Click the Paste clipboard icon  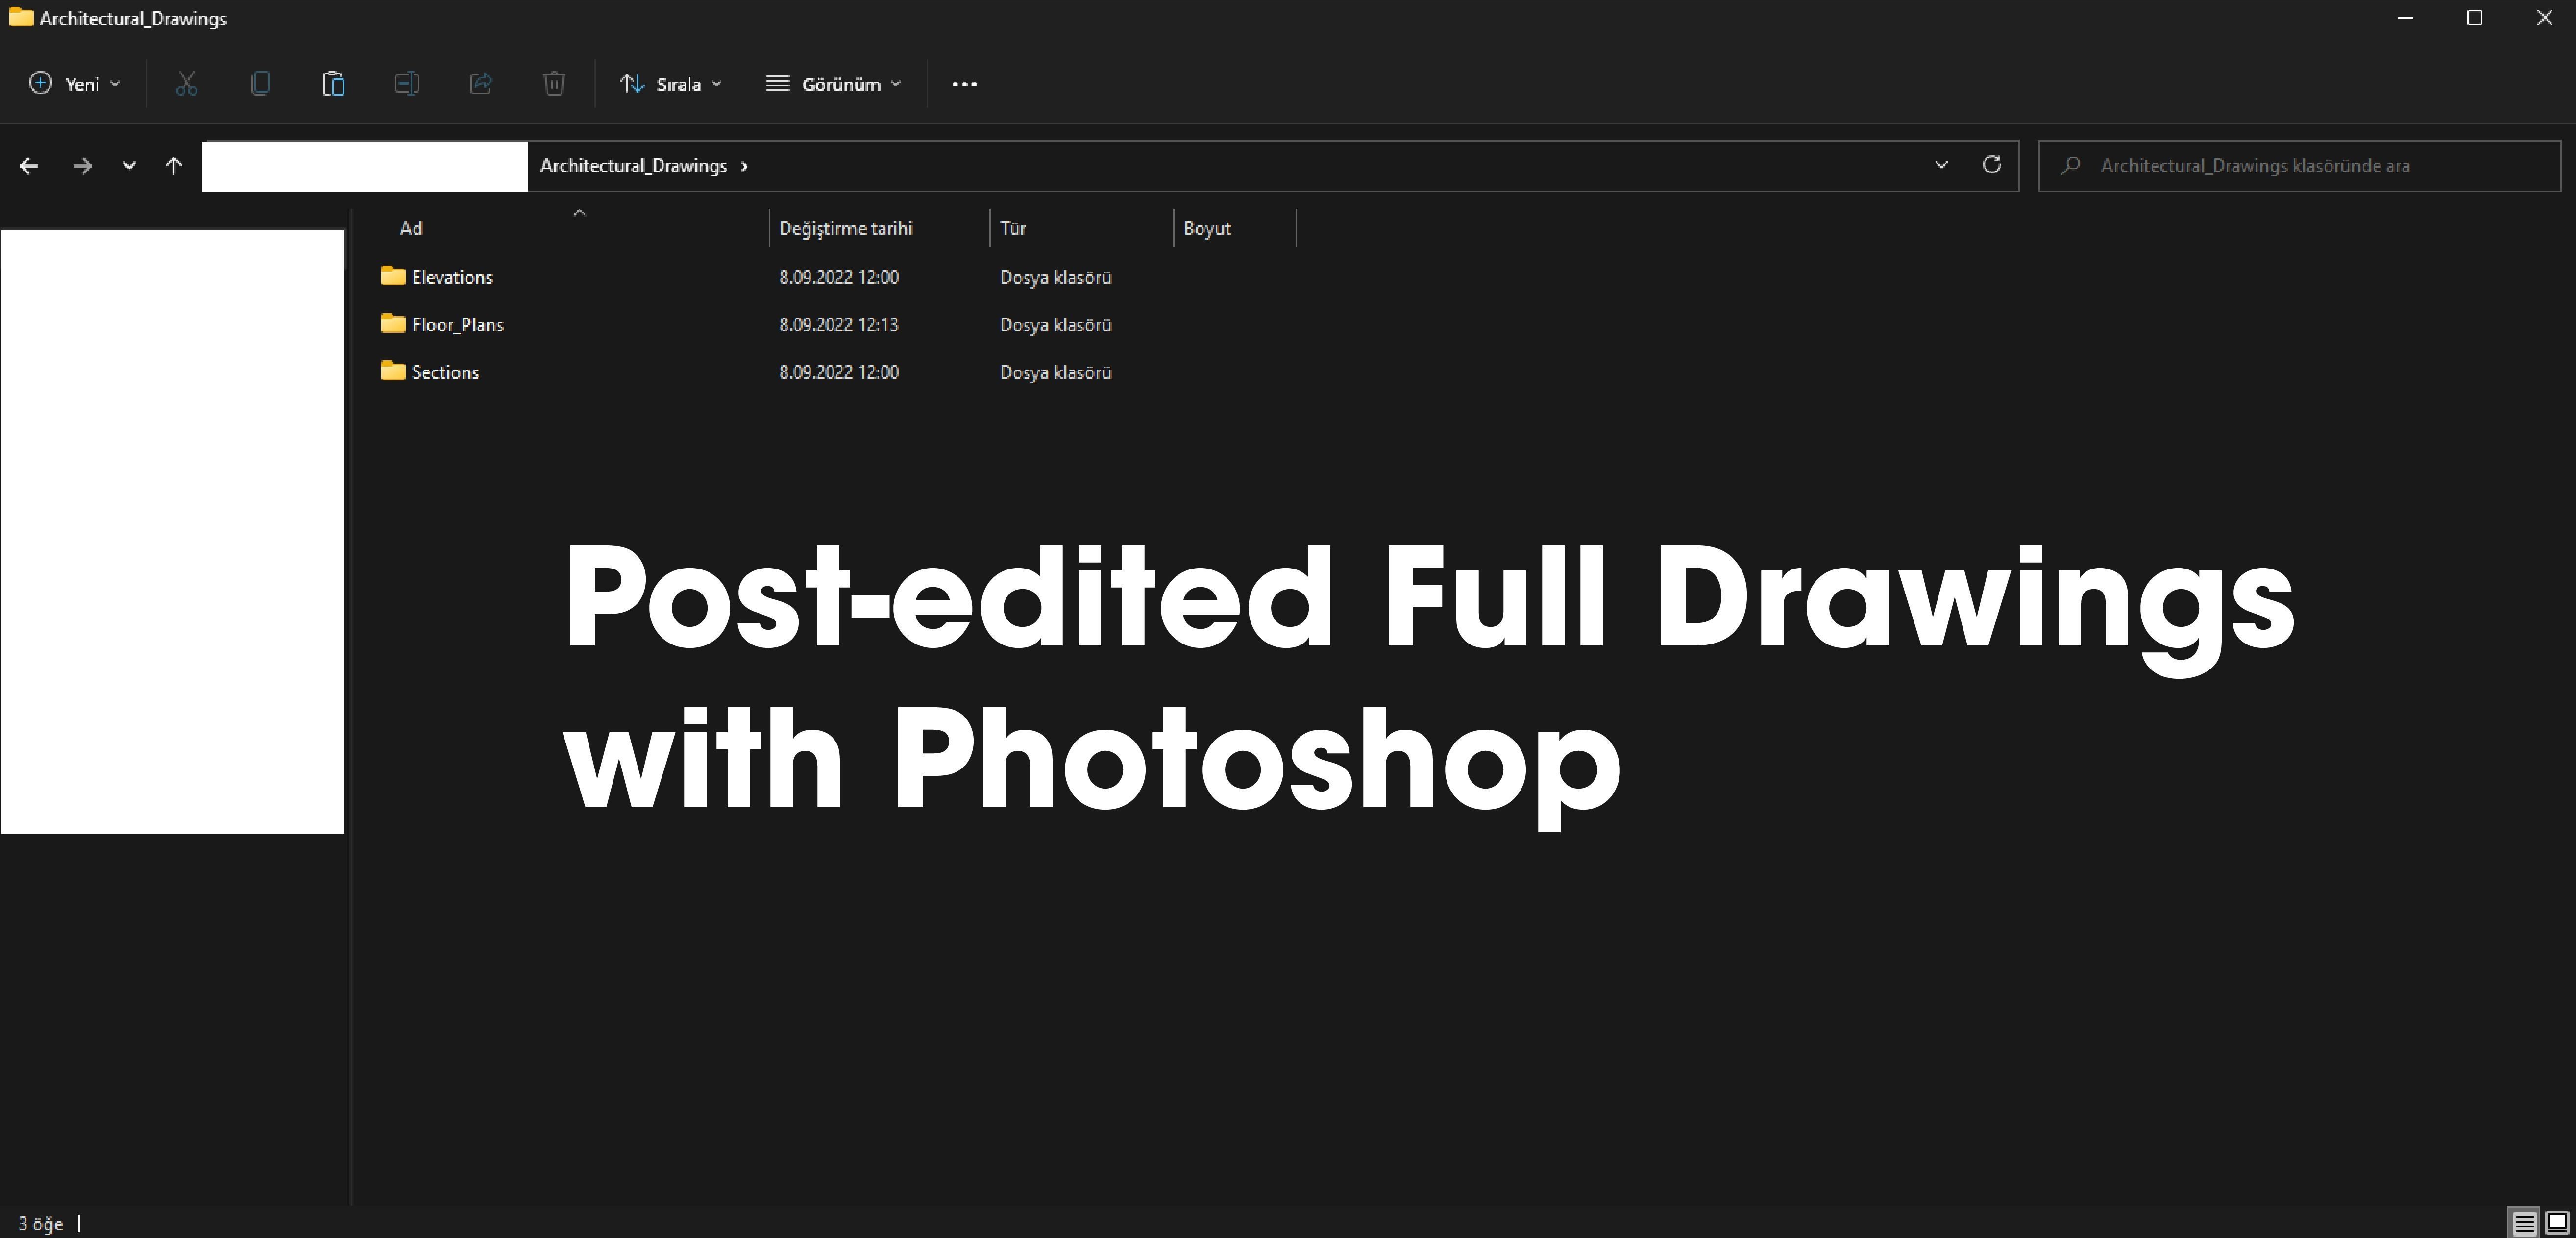(333, 84)
